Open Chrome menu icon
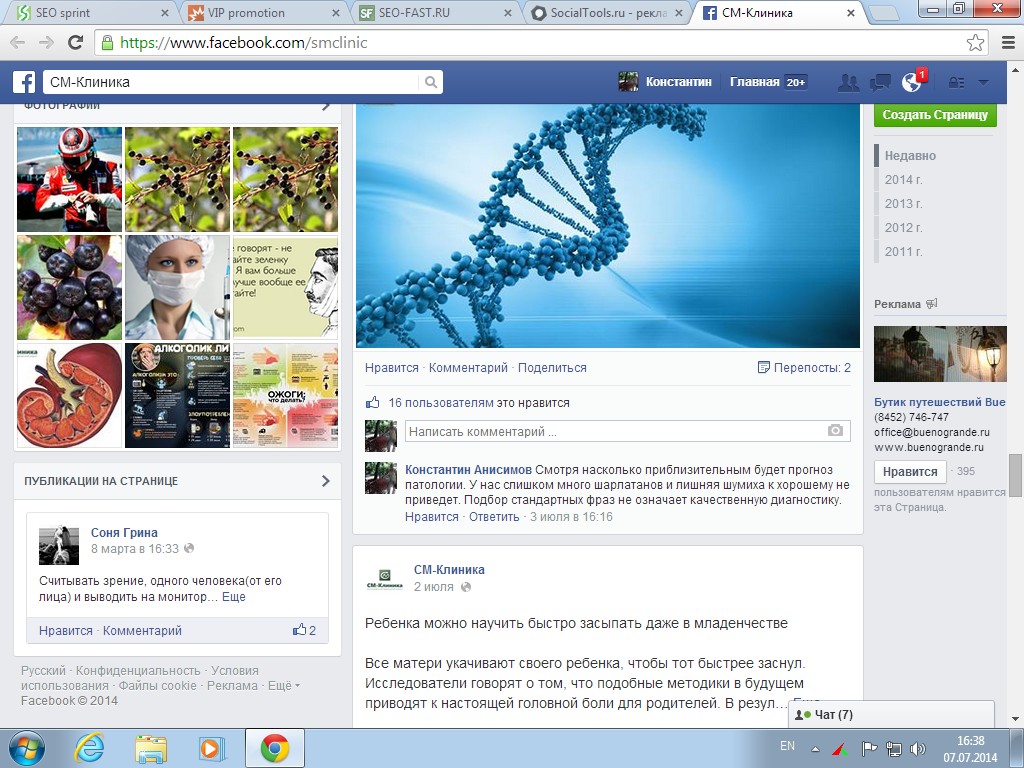The height and width of the screenshot is (768, 1024). coord(1008,42)
